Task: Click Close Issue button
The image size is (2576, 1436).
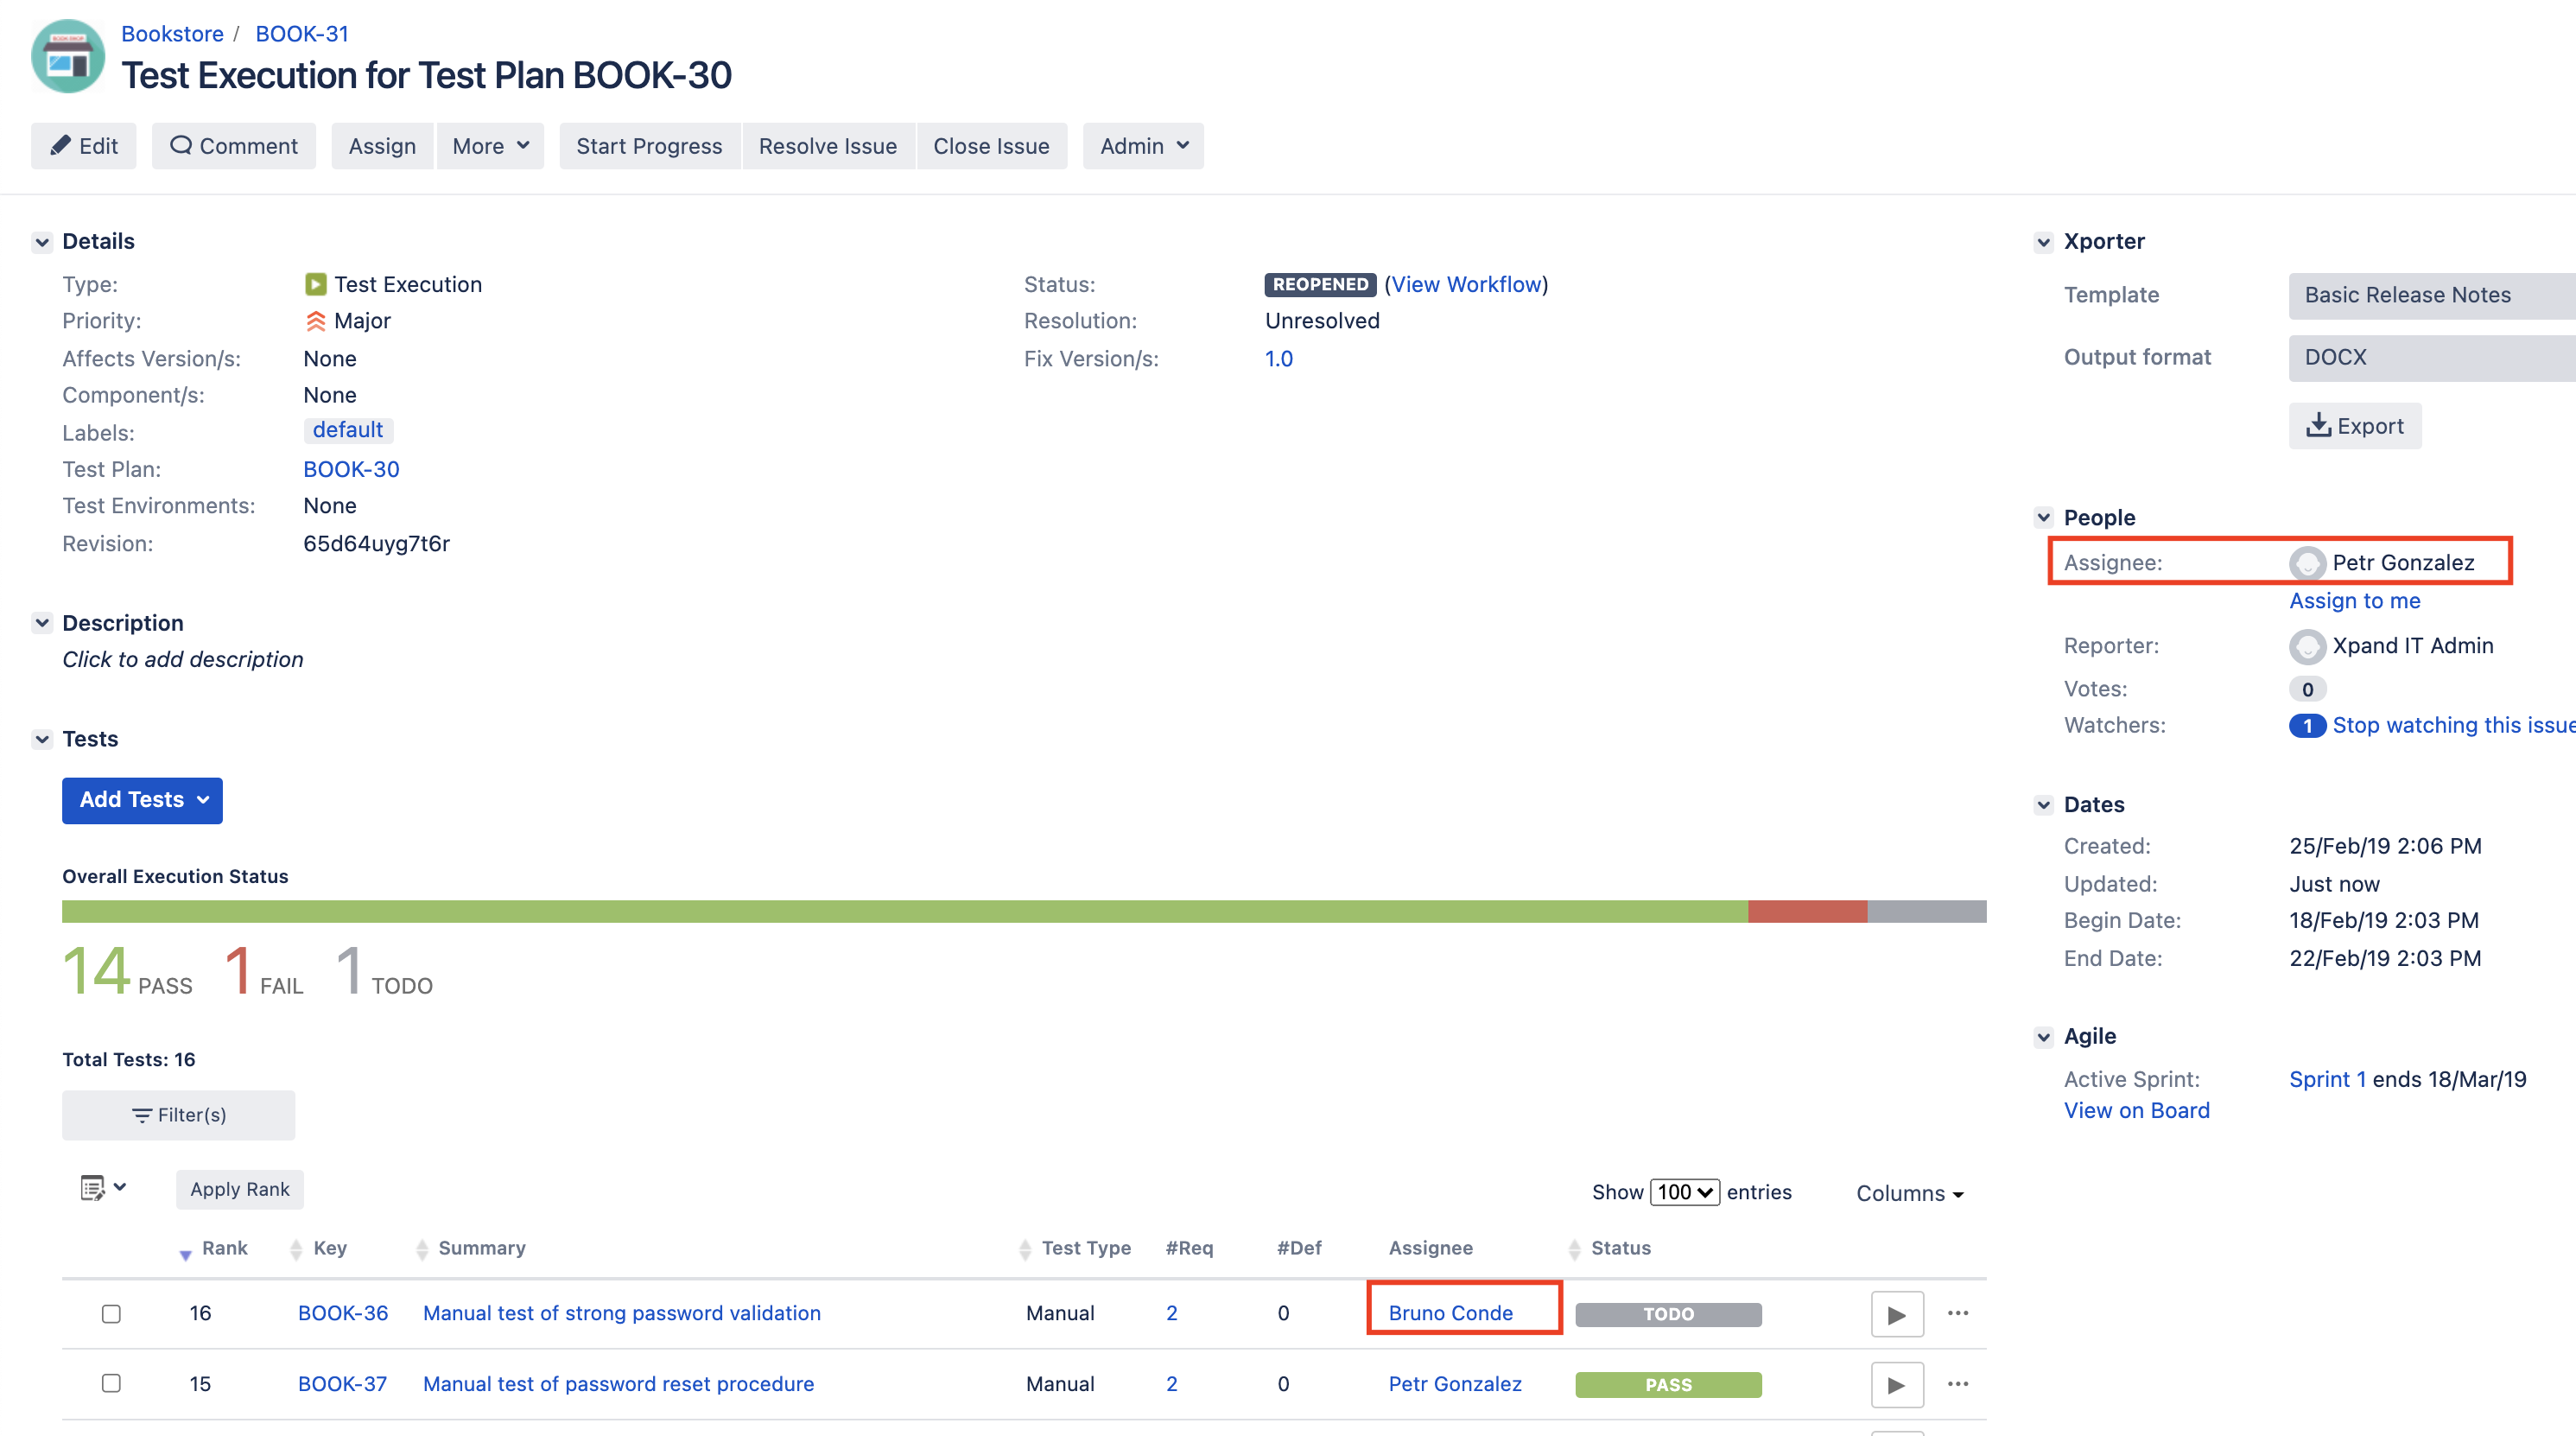Action: tap(991, 146)
